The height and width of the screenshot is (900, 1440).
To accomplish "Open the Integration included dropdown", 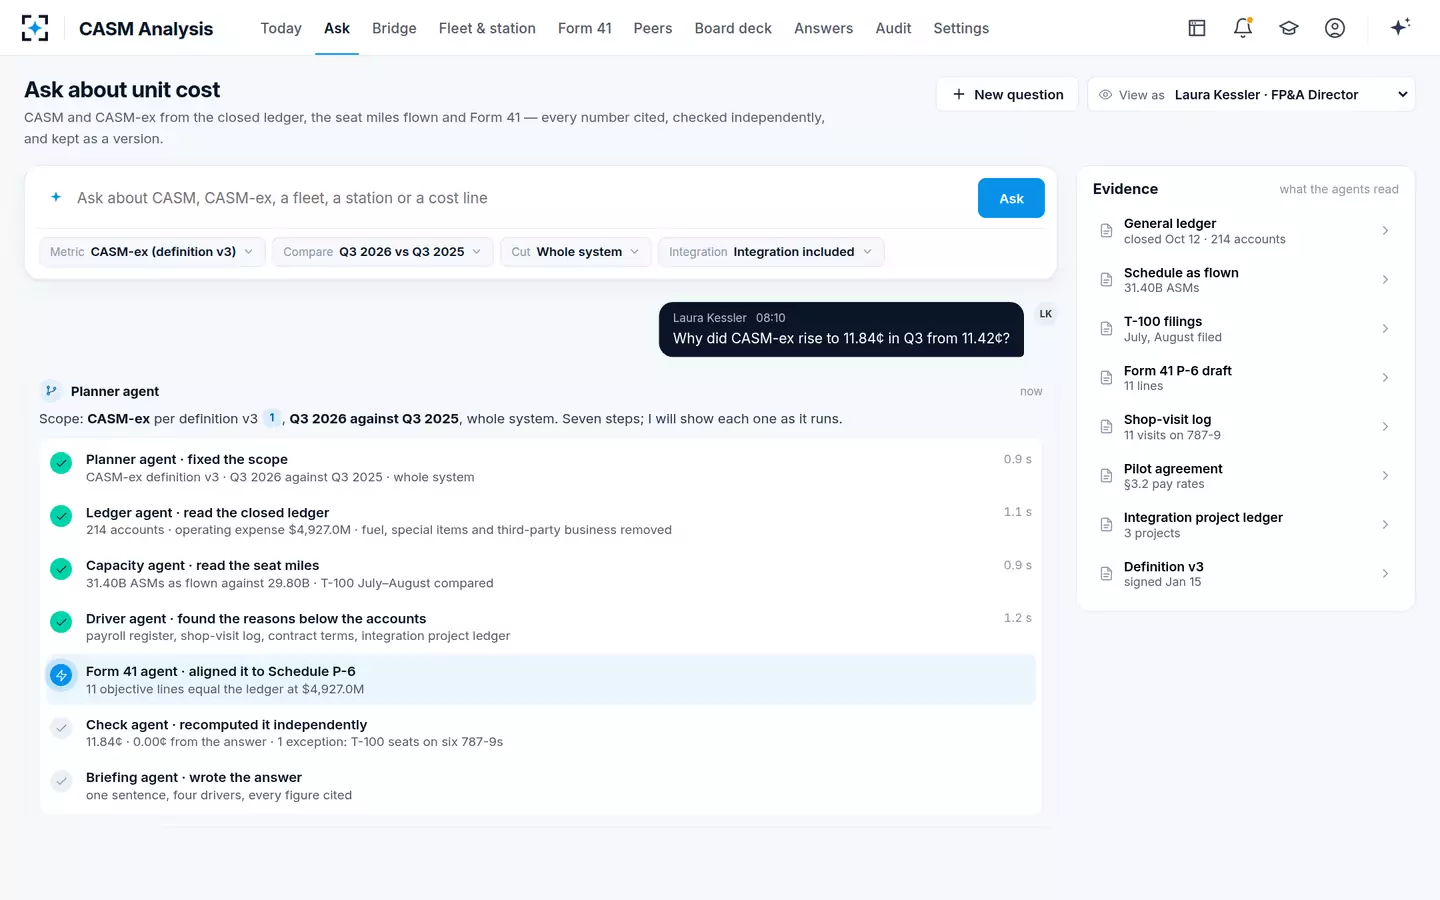I will tap(771, 252).
